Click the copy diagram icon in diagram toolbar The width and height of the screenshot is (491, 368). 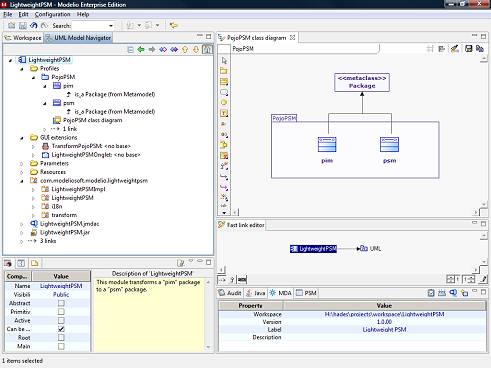click(480, 49)
